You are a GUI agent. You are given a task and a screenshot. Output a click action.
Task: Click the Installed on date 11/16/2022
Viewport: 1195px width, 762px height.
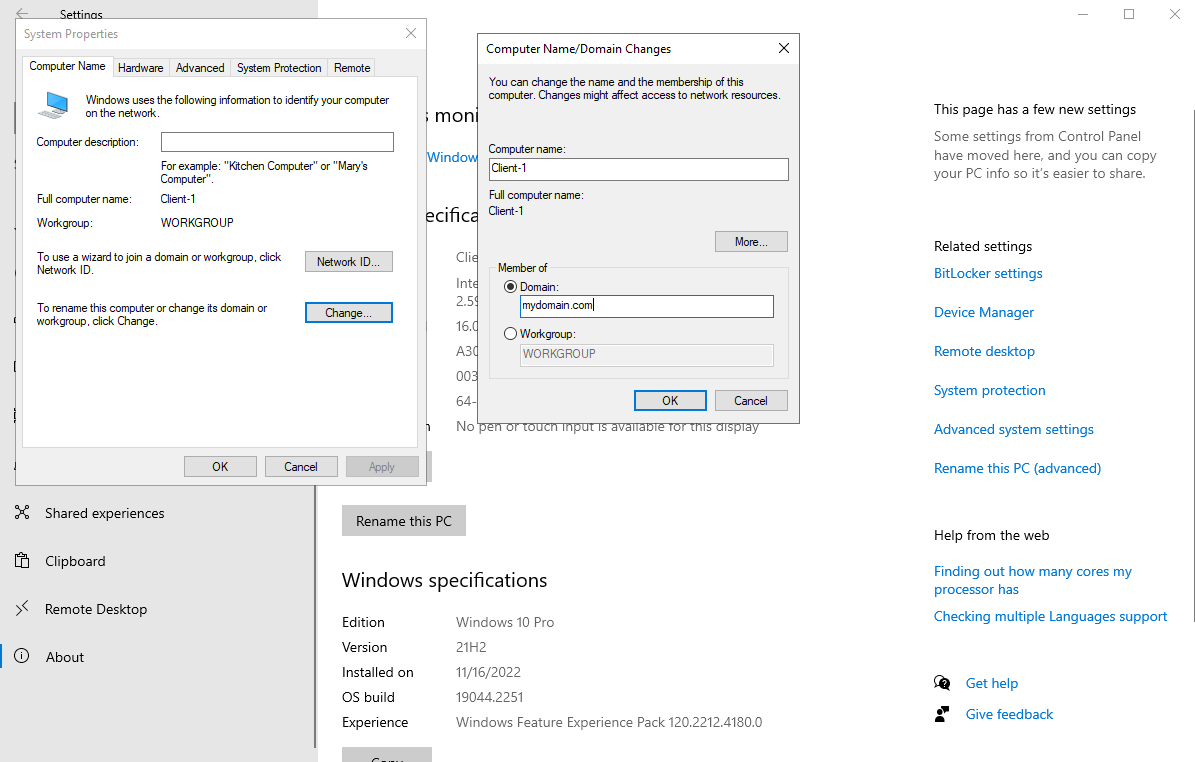coord(489,672)
